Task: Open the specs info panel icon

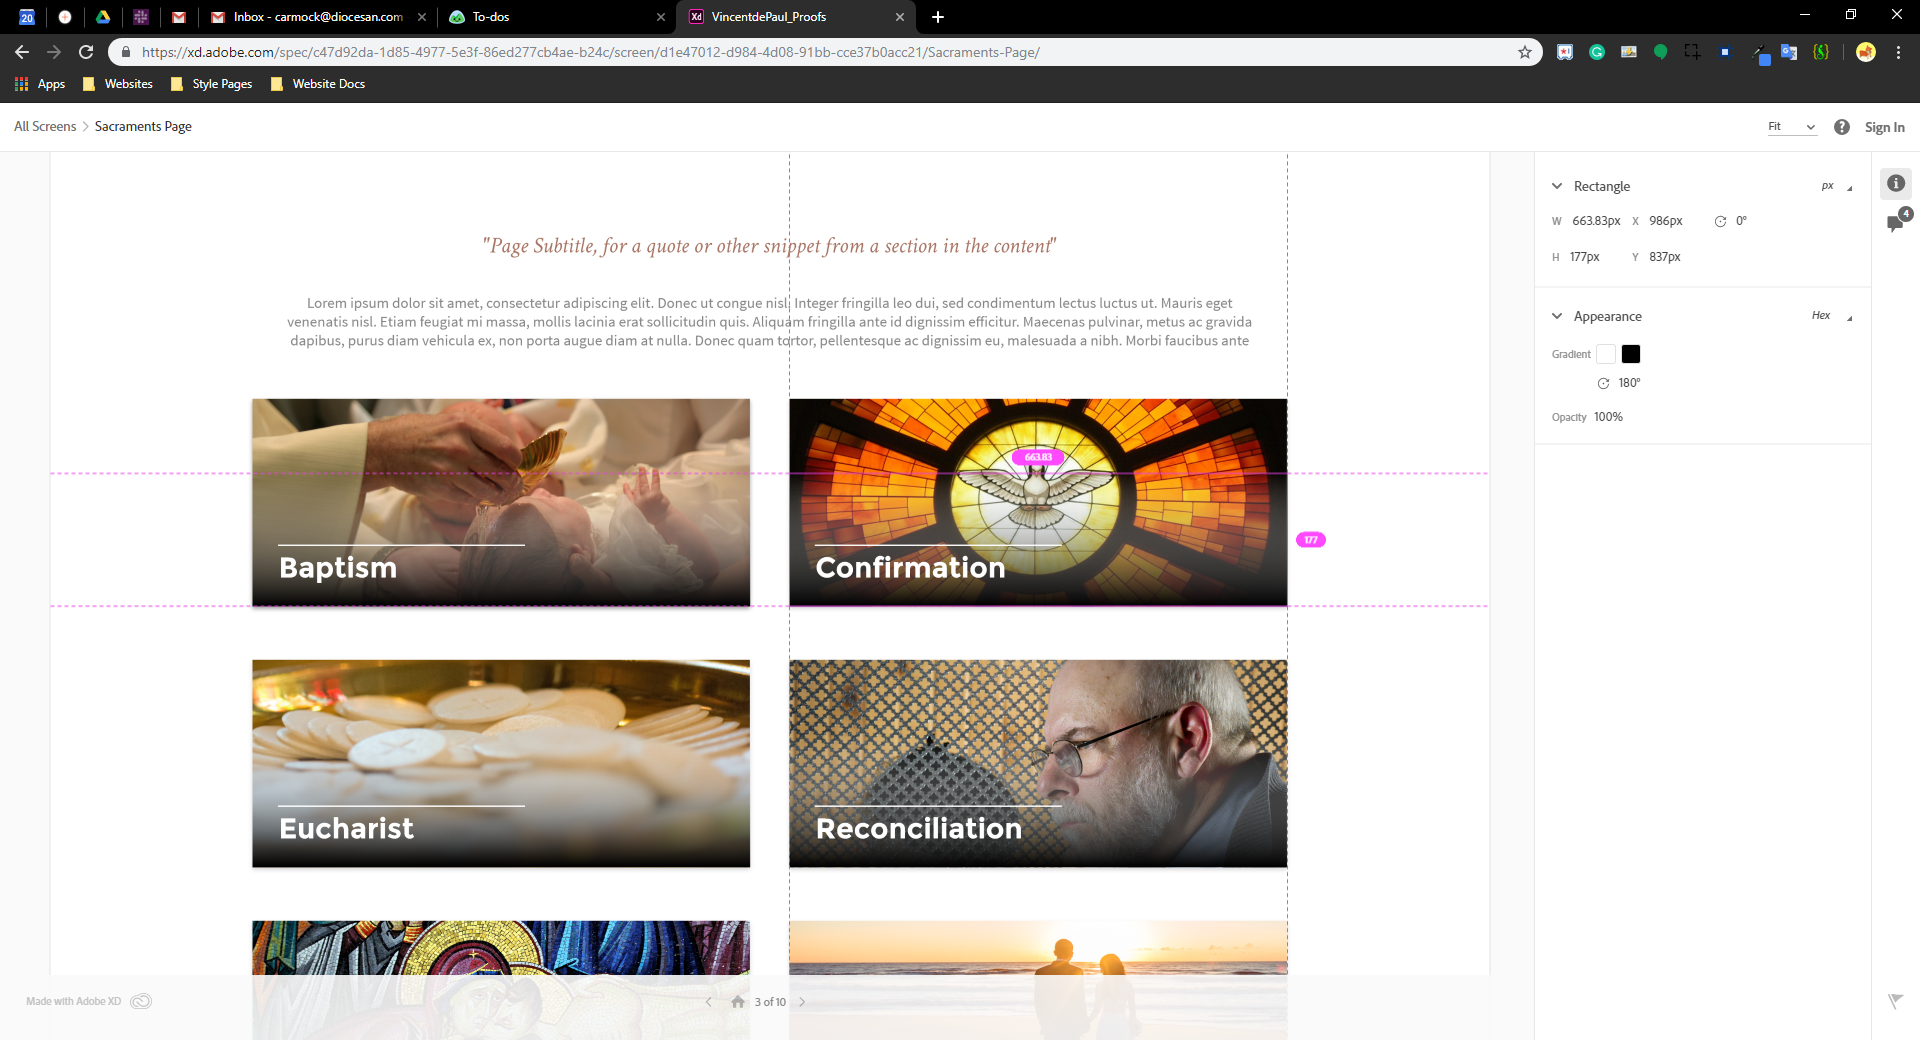Action: click(x=1895, y=184)
